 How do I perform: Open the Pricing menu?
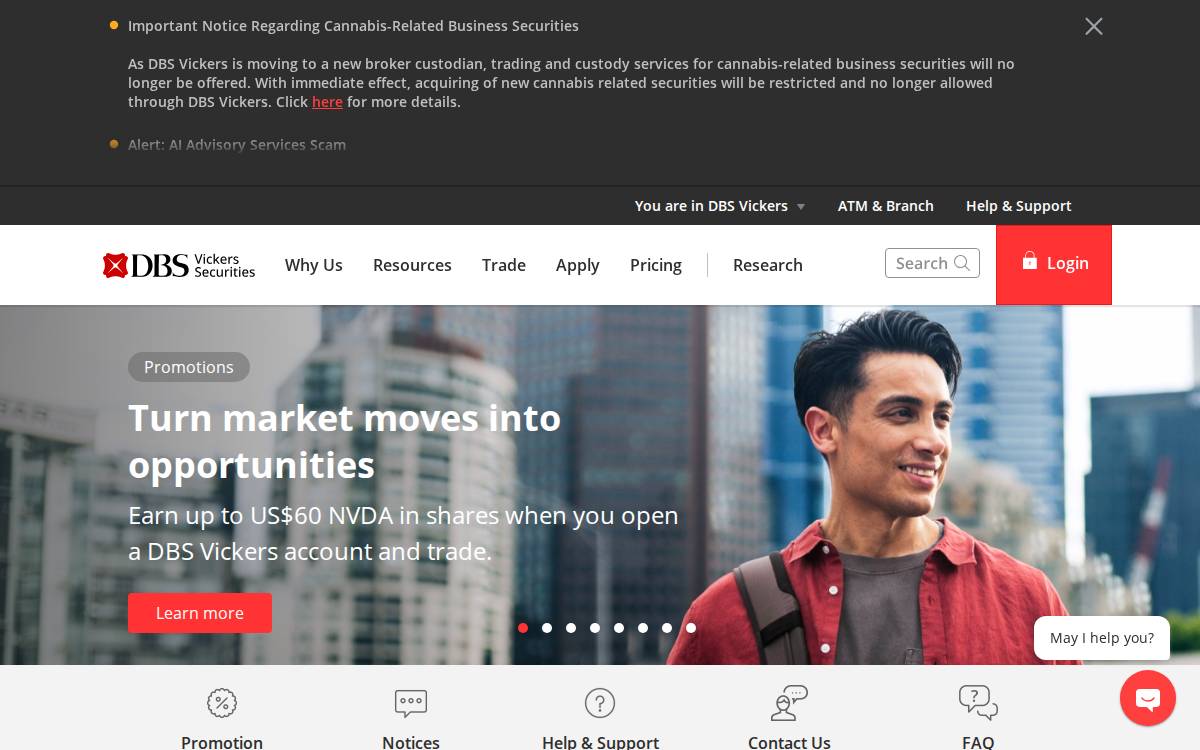click(656, 265)
